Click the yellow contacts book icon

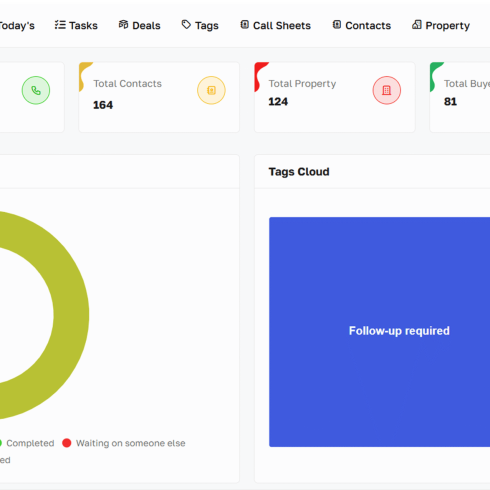point(211,90)
